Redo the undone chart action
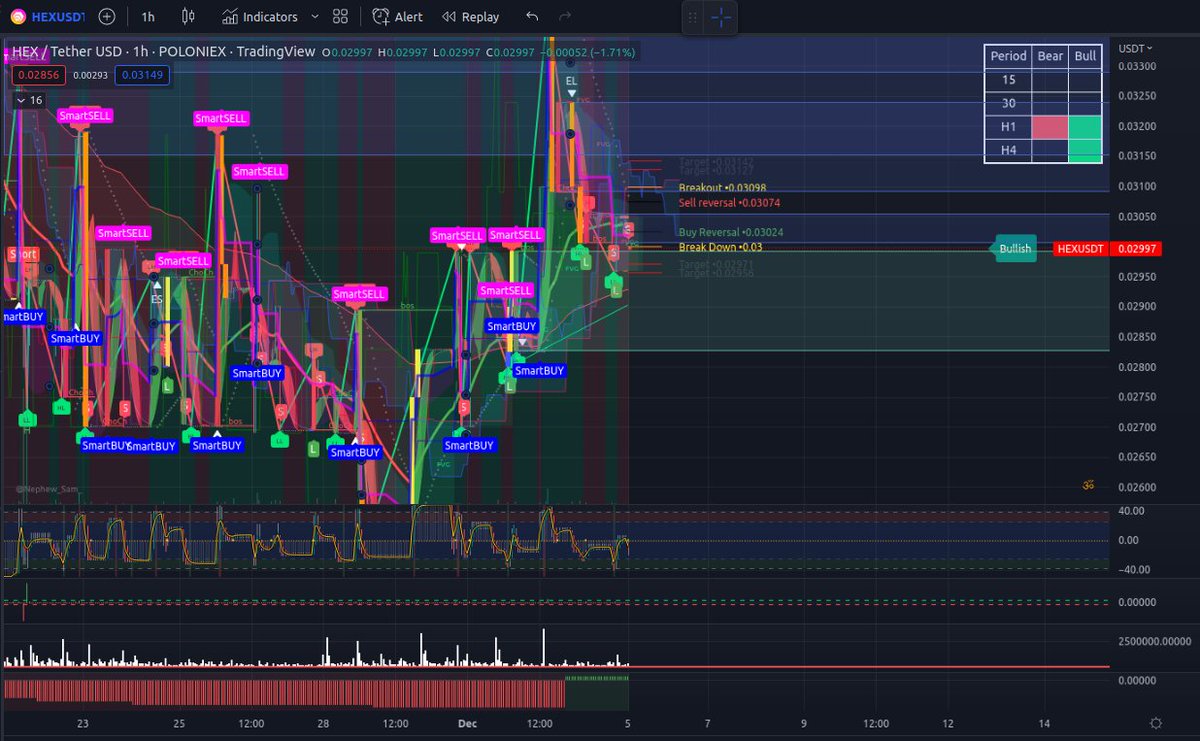The height and width of the screenshot is (741, 1200). click(563, 16)
